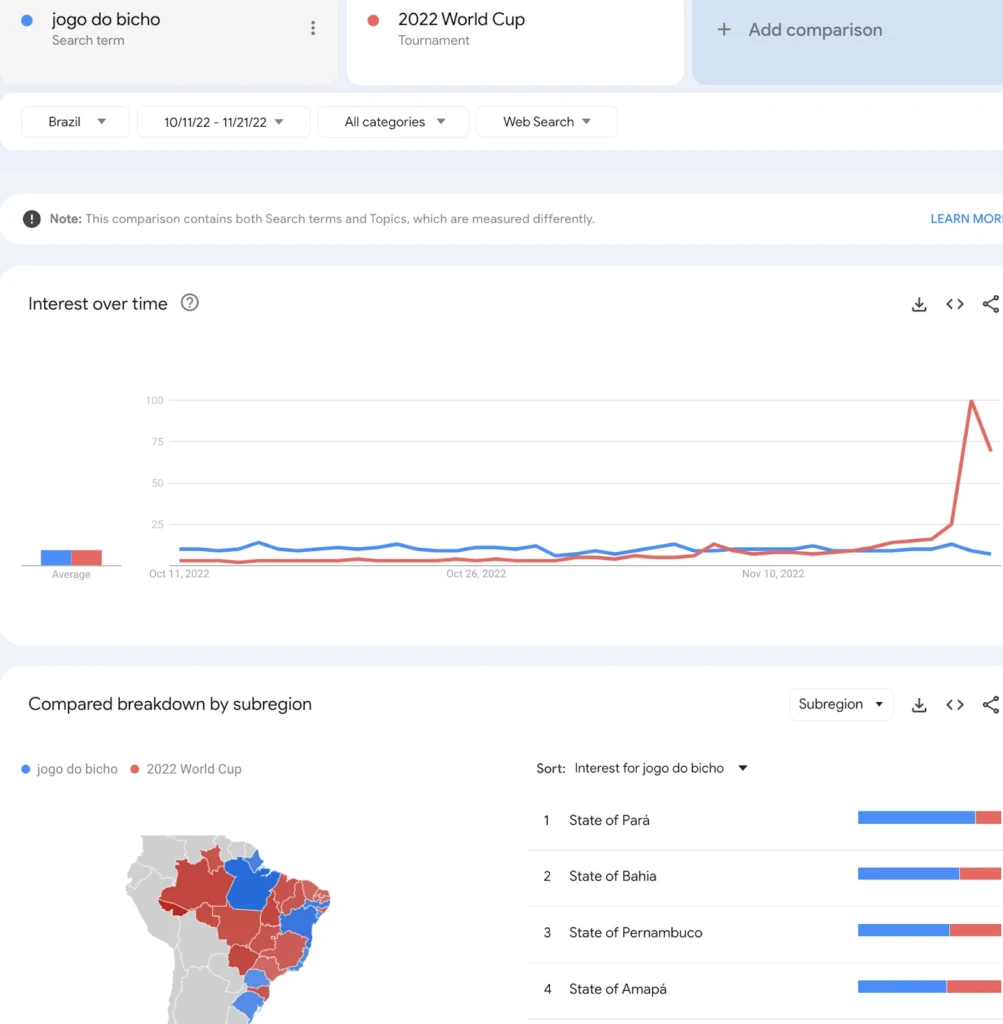1003x1024 pixels.
Task: Open the LEARN MORE link
Action: (x=966, y=219)
